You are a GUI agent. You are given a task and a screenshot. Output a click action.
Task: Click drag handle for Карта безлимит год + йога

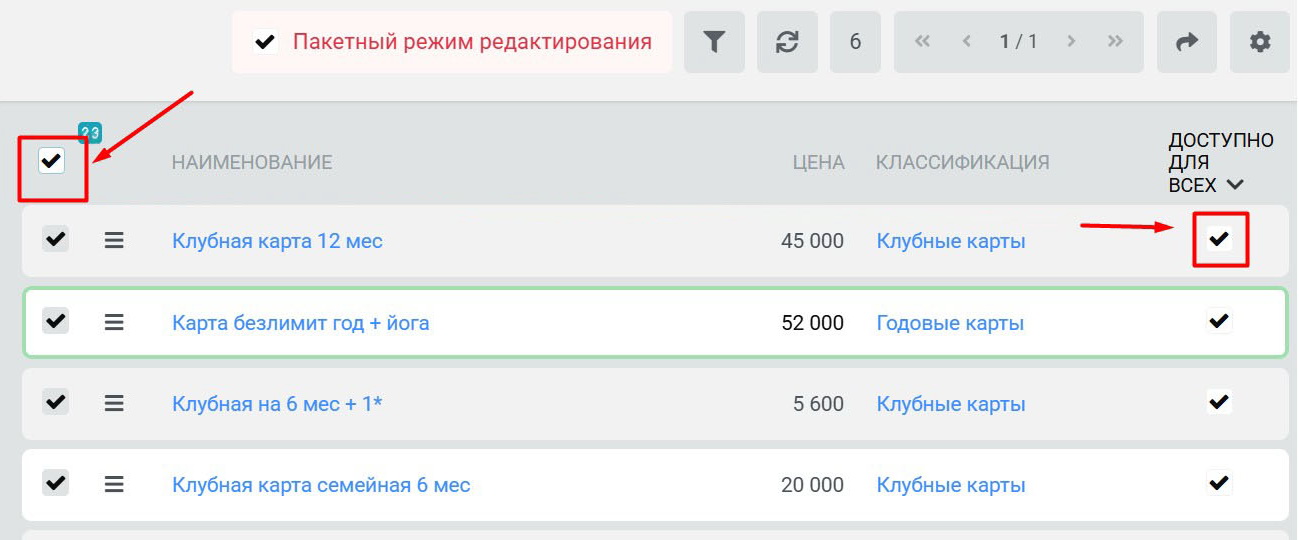pyautogui.click(x=114, y=322)
